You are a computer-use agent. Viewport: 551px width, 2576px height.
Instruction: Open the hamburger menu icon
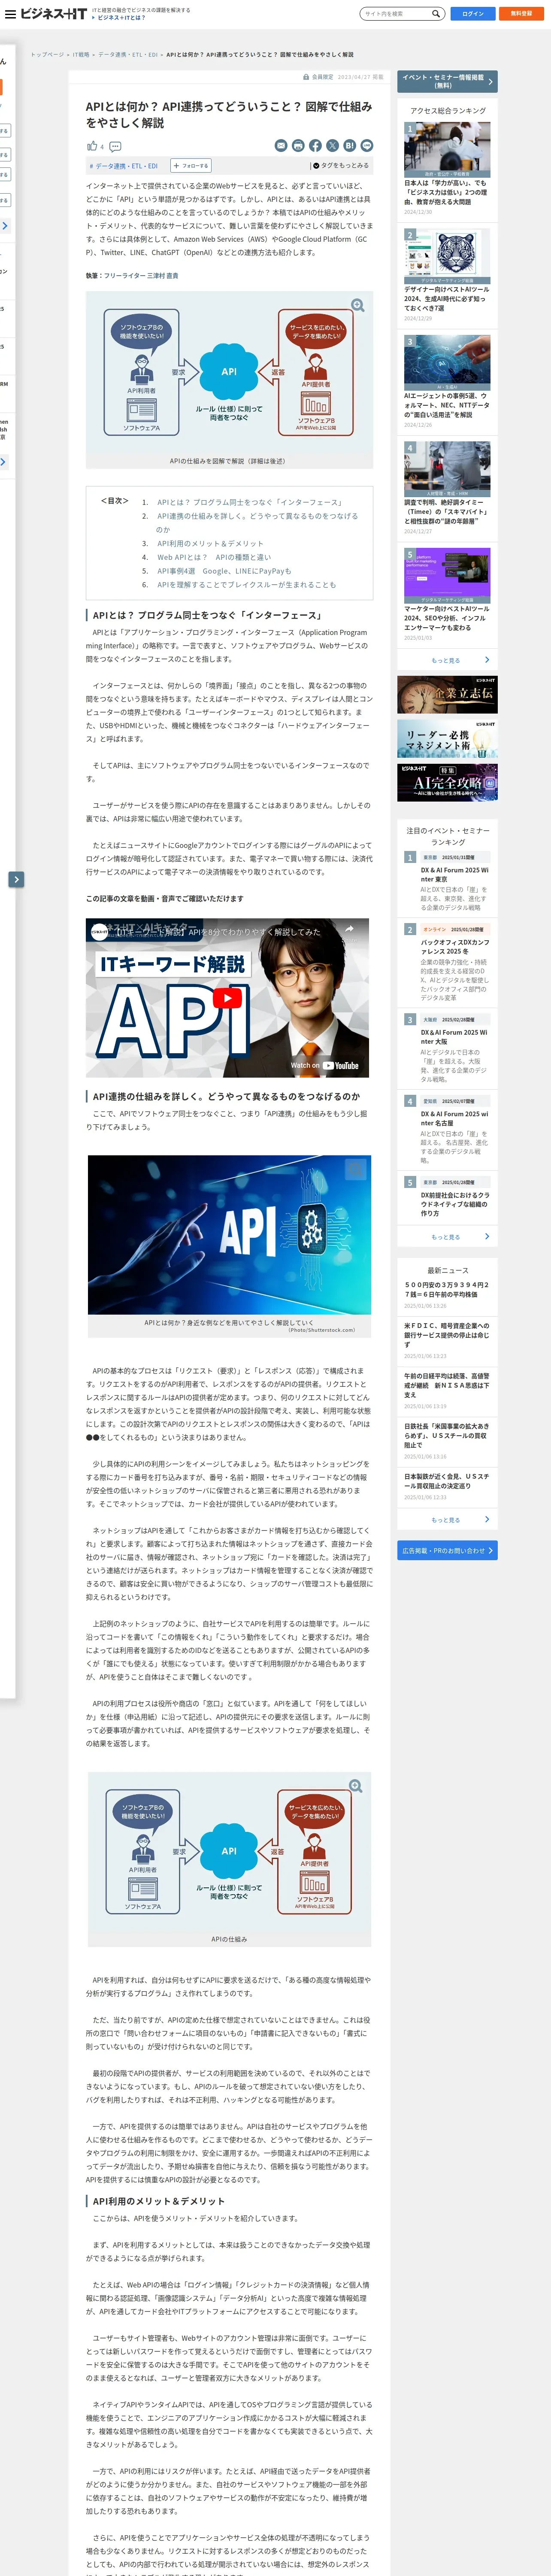click(x=10, y=14)
